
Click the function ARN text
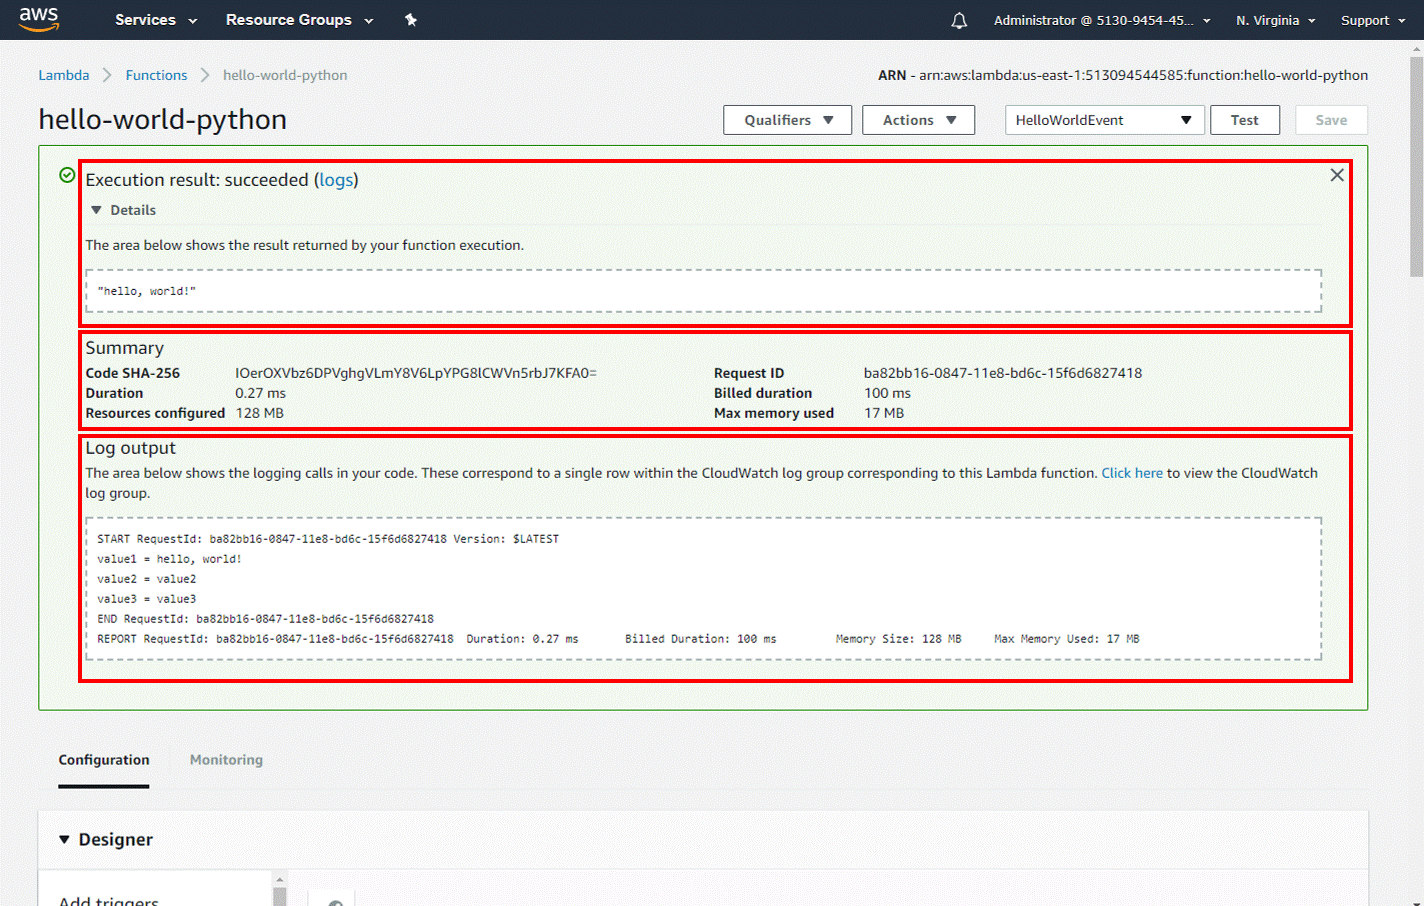tap(1123, 75)
